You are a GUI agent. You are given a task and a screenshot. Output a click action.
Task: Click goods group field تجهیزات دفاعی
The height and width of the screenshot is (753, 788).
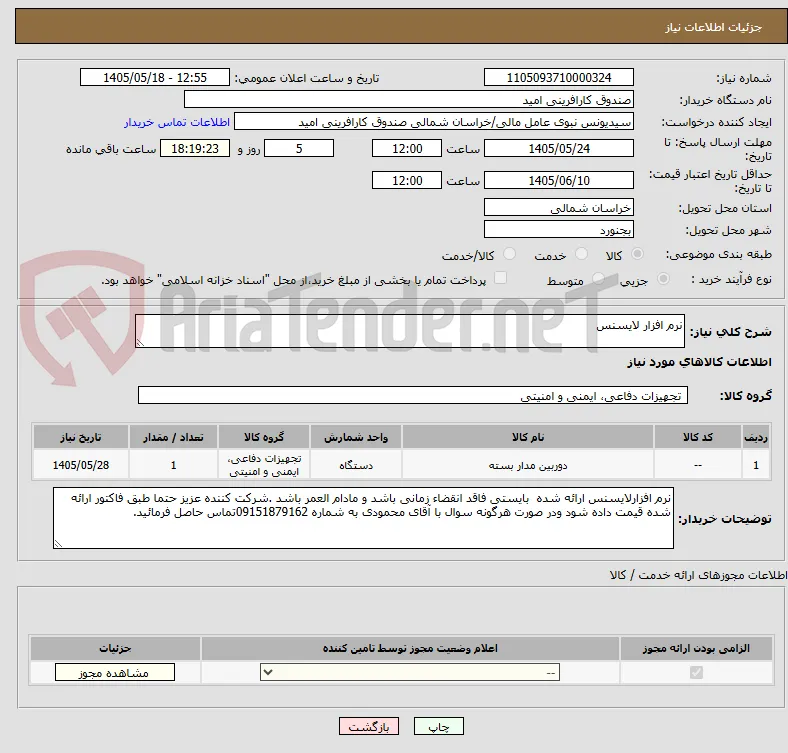click(413, 396)
